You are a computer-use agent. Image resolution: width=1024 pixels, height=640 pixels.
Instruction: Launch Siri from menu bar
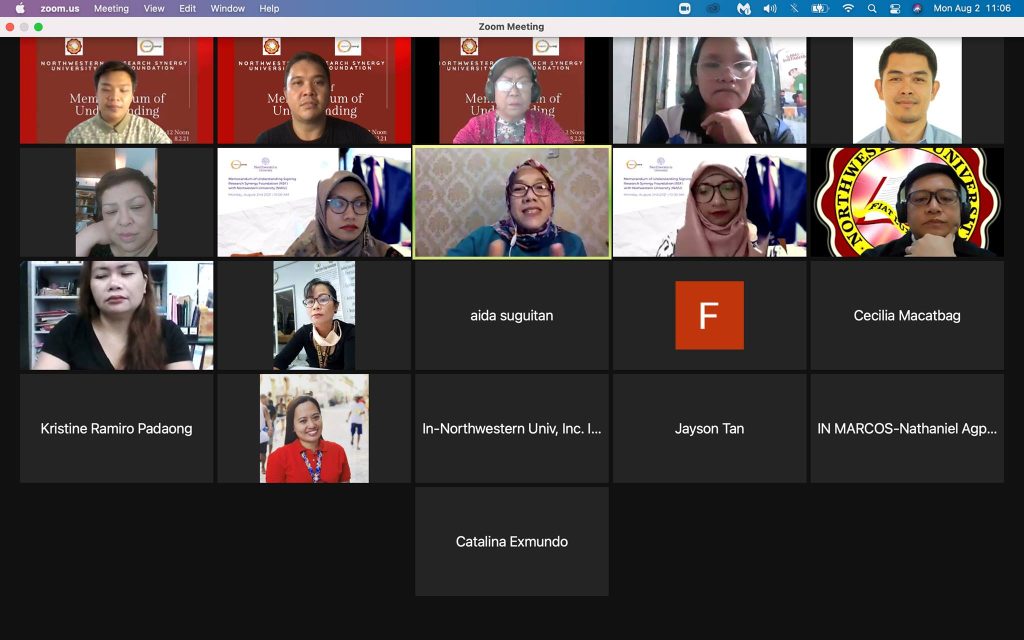(x=917, y=8)
